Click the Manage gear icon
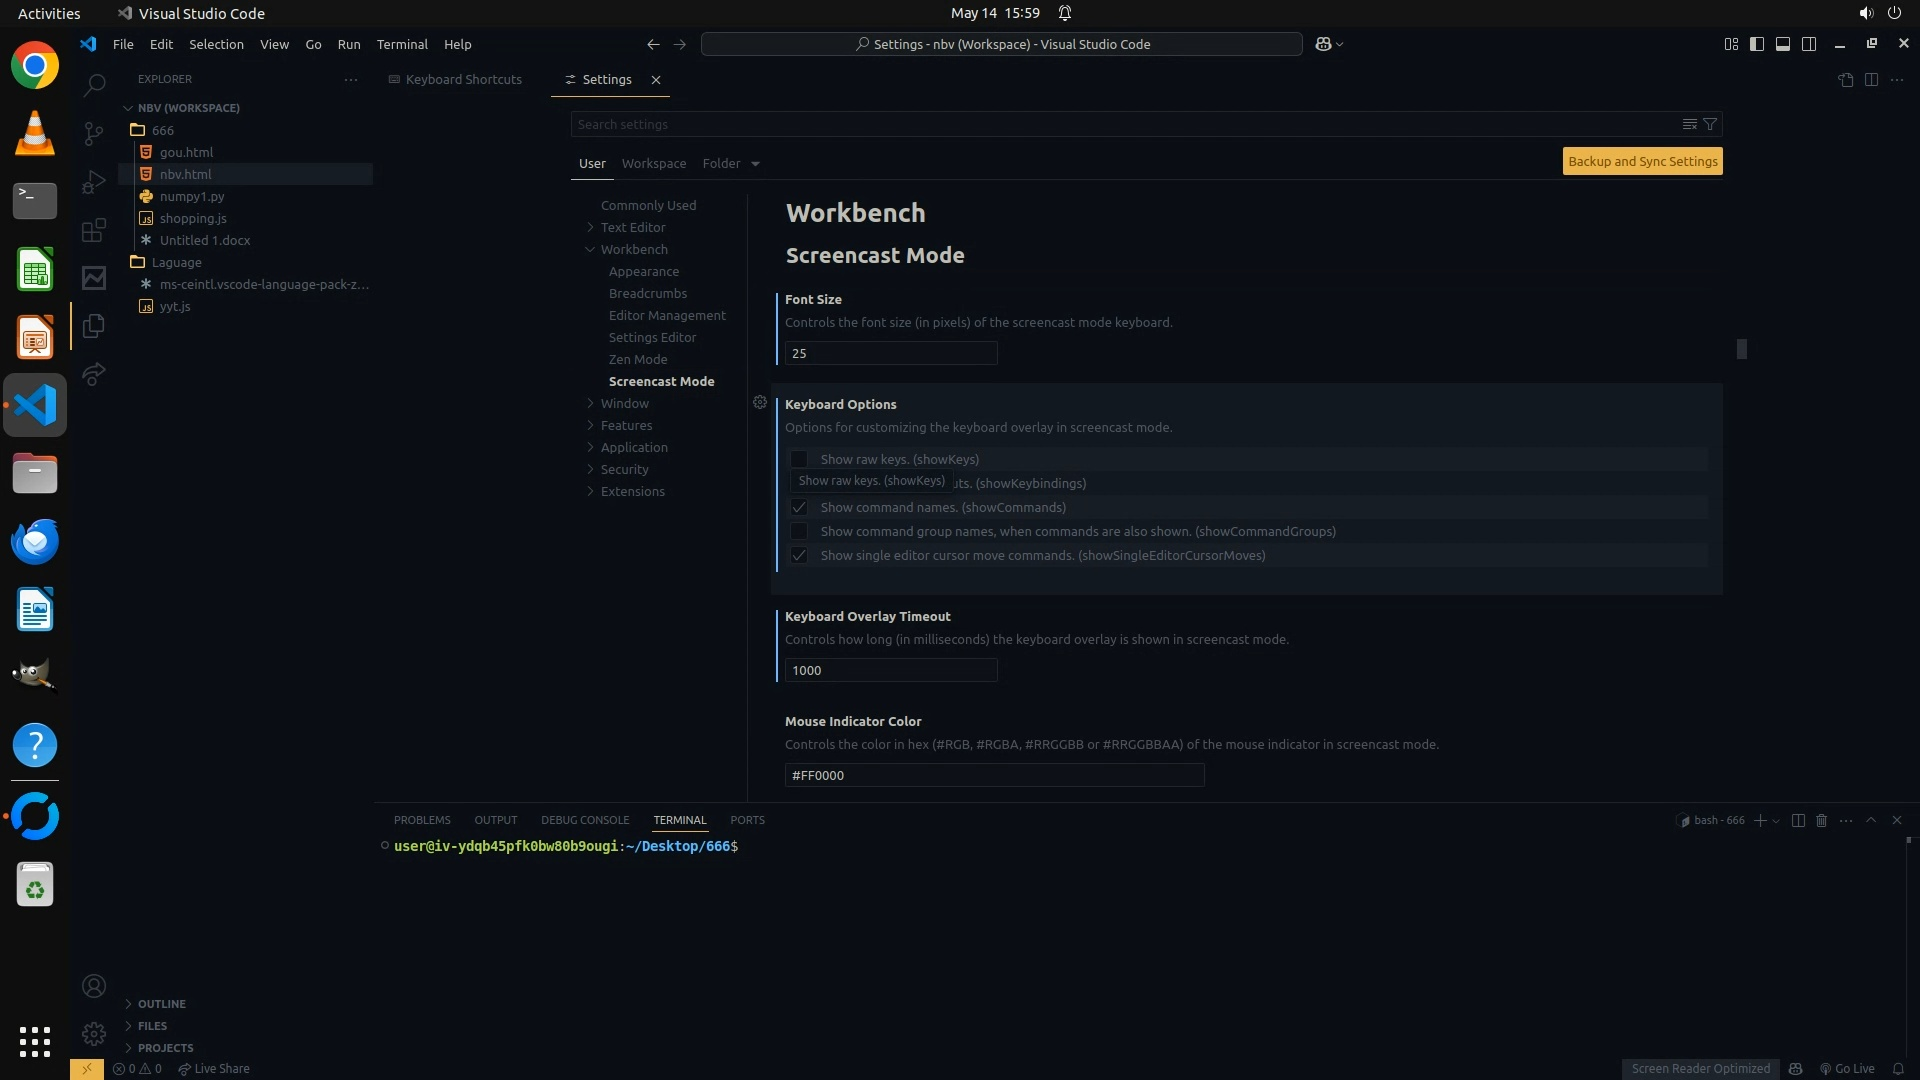Viewport: 1920px width, 1080px height. [94, 1034]
